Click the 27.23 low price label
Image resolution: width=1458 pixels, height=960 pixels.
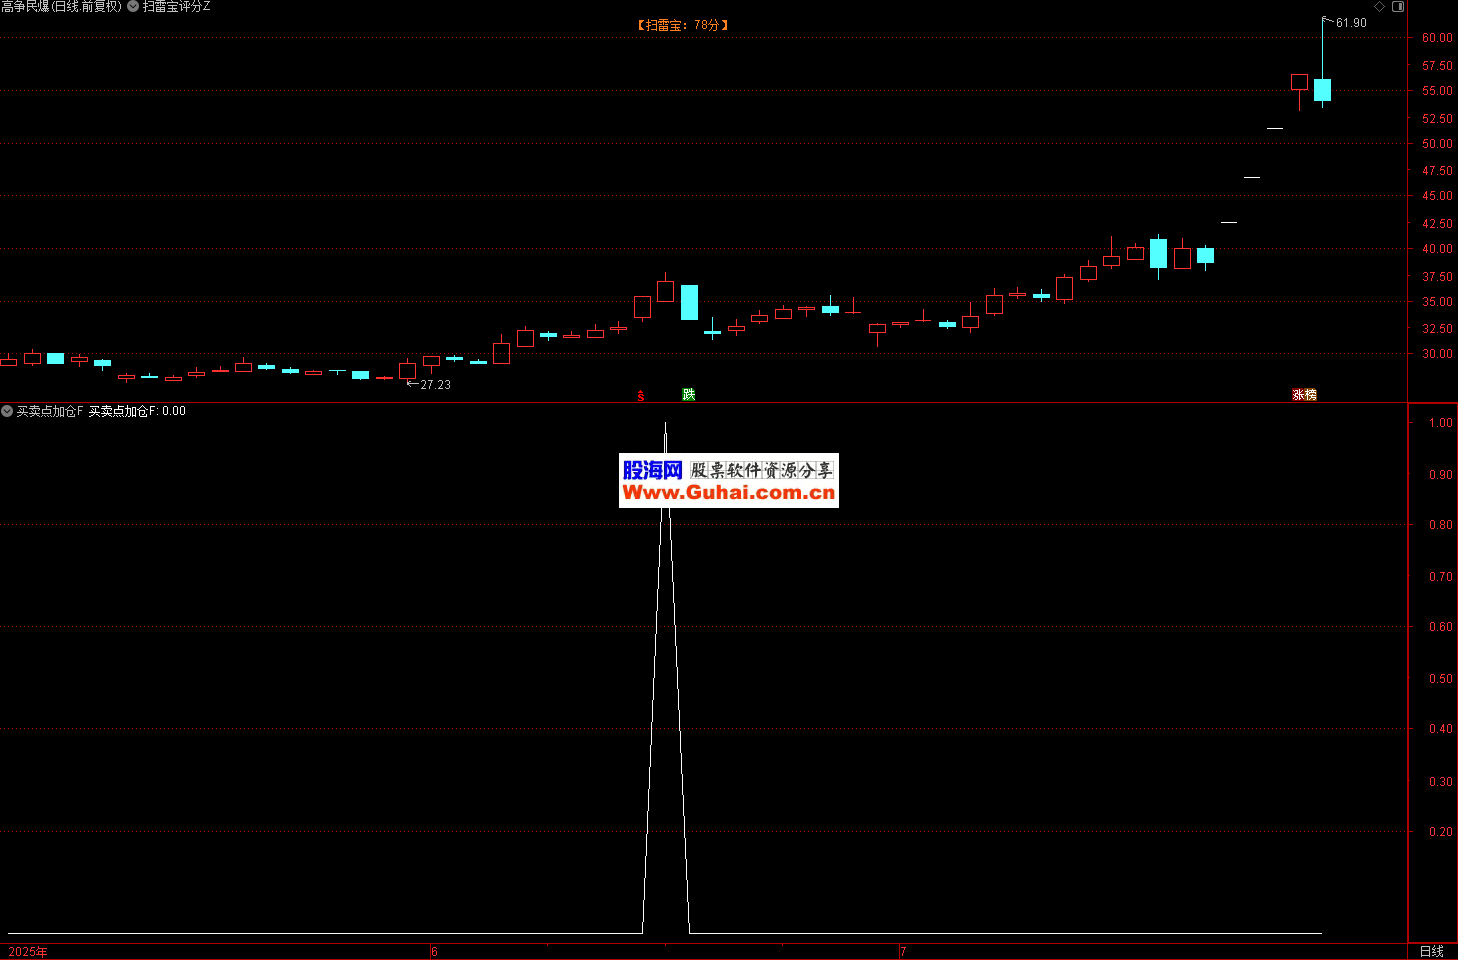[435, 385]
